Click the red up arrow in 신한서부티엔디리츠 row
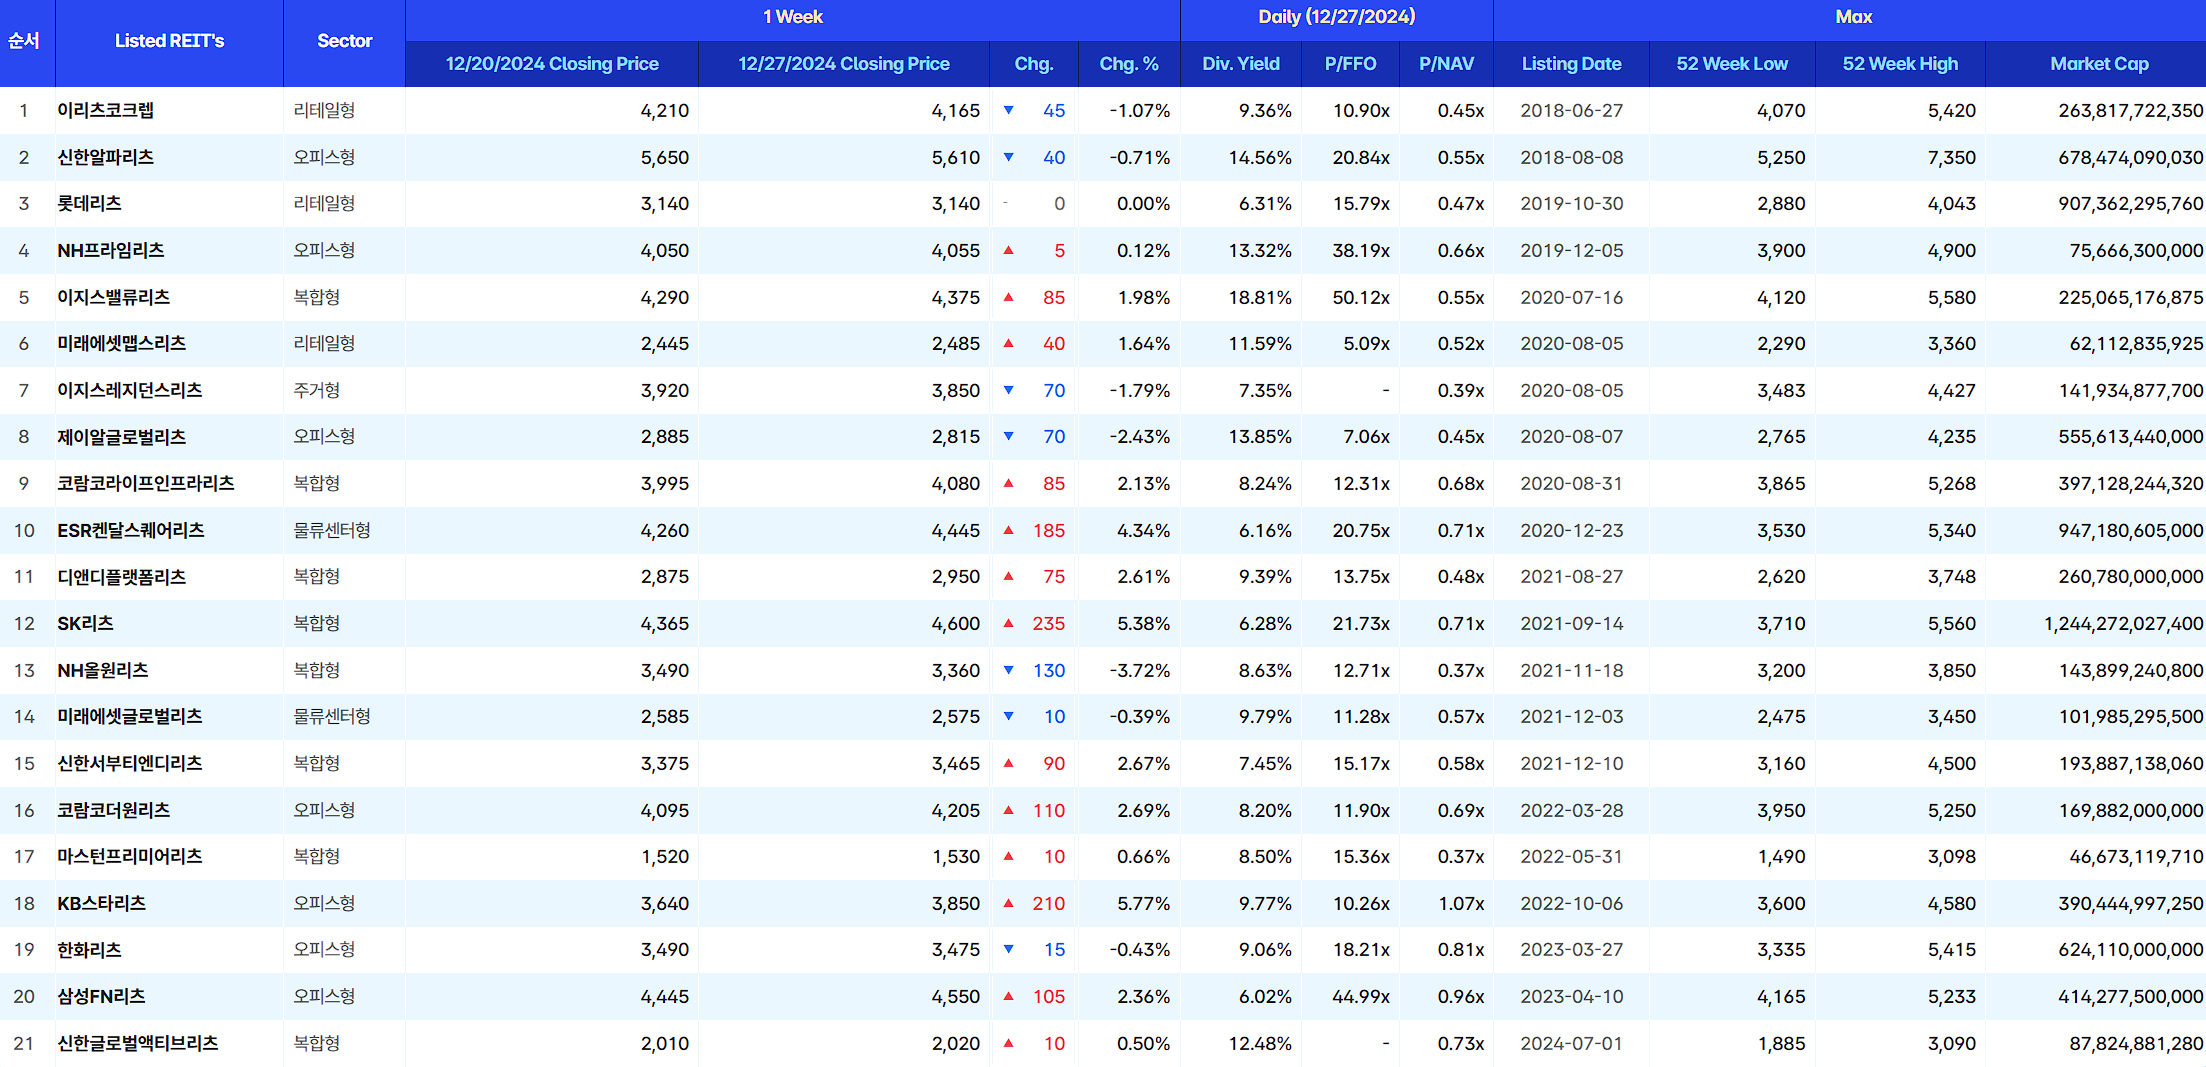This screenshot has width=2206, height=1067. coord(1008,763)
